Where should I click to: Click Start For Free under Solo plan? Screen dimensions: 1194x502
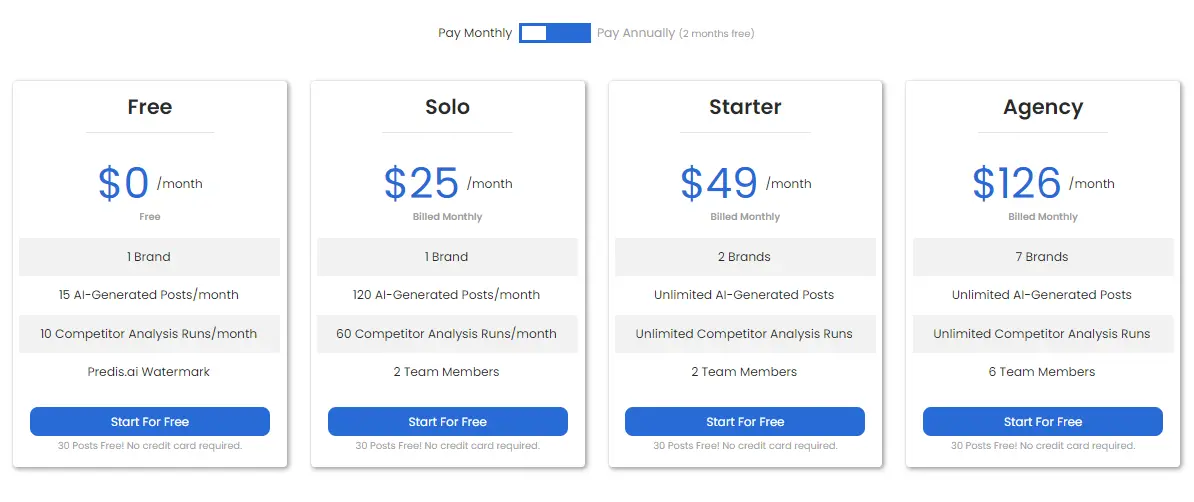click(x=448, y=421)
